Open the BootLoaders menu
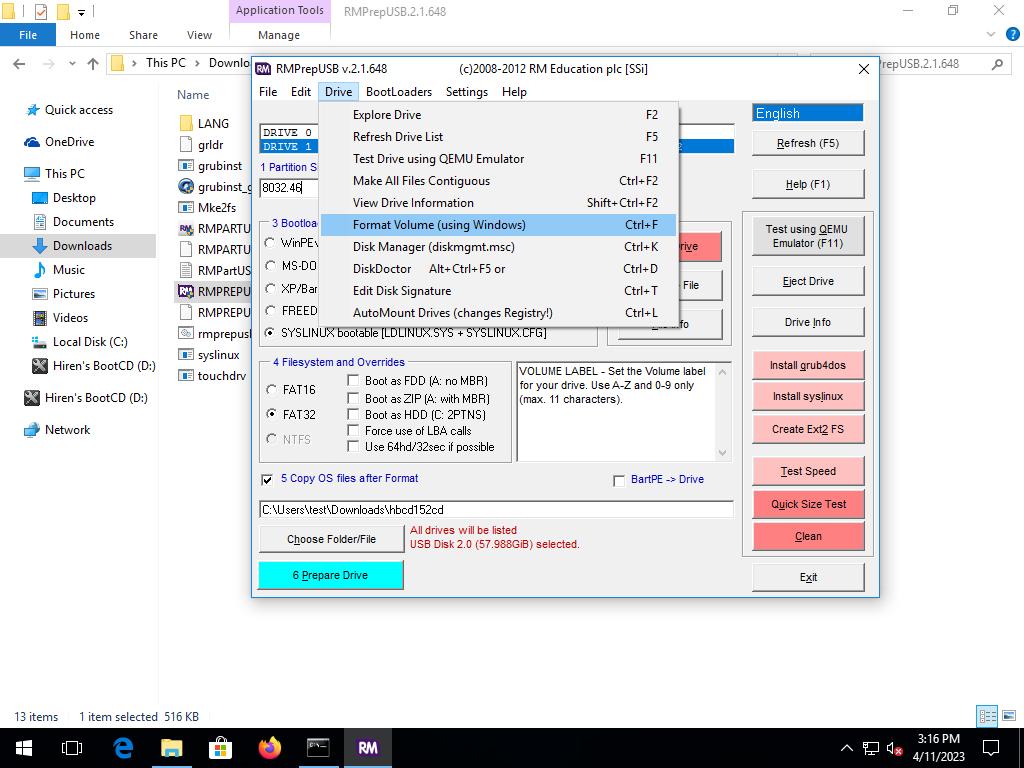The width and height of the screenshot is (1024, 768). tap(398, 92)
